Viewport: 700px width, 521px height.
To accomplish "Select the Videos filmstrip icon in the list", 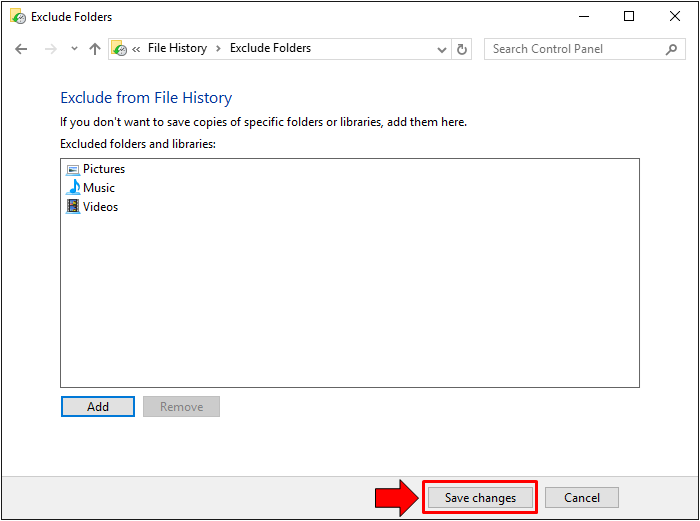I will pyautogui.click(x=73, y=207).
